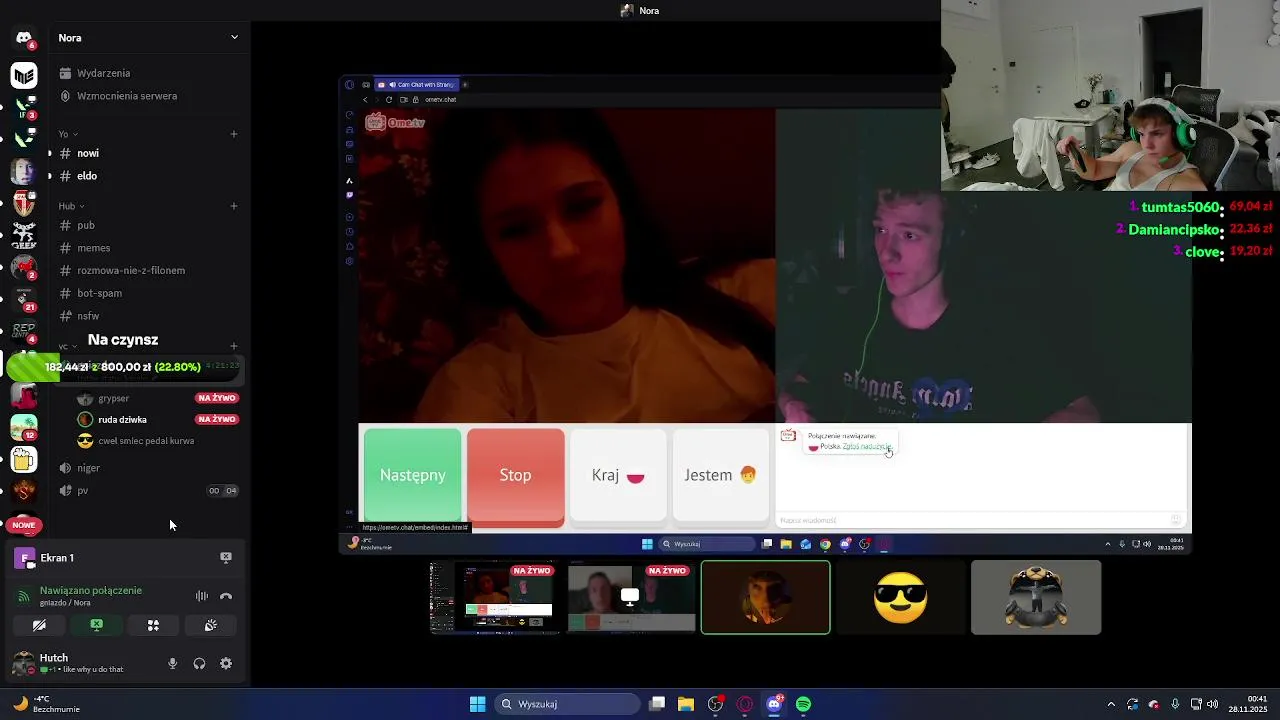Open the soundboard button
1280x720 pixels.
(x=211, y=625)
